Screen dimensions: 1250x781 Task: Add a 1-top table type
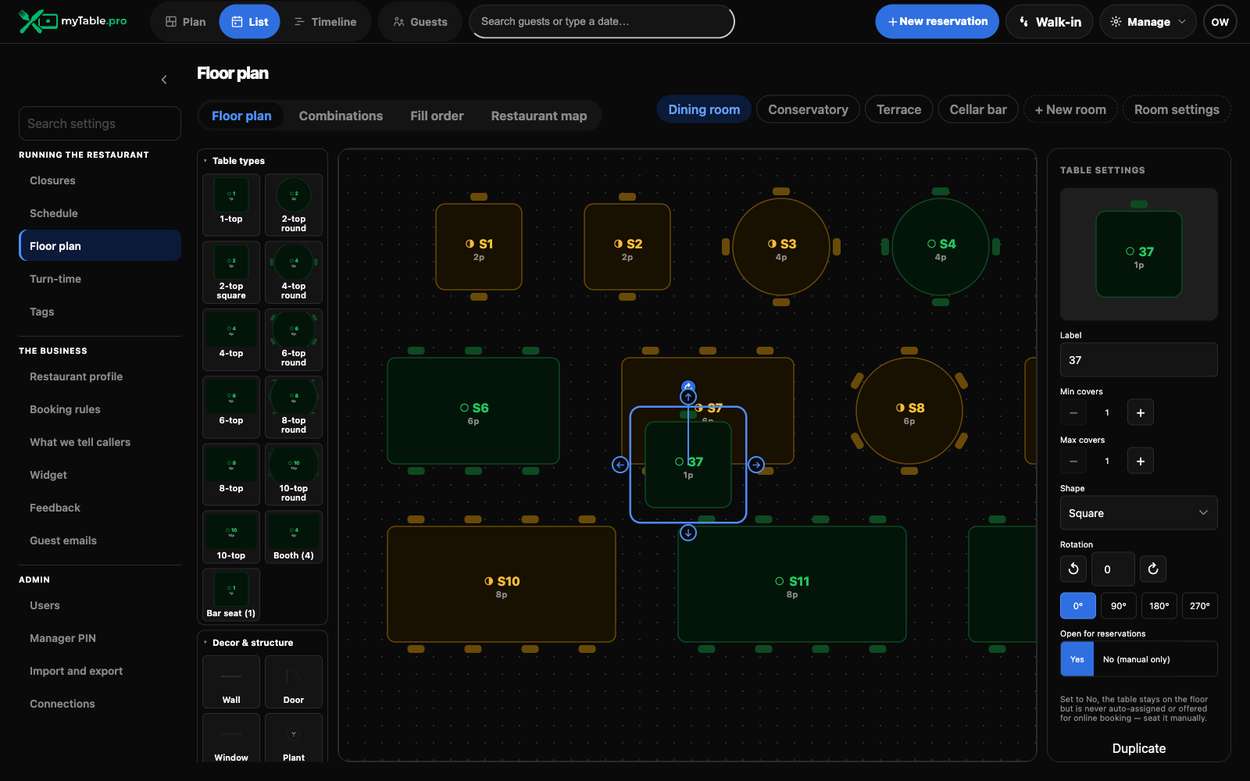click(x=231, y=205)
